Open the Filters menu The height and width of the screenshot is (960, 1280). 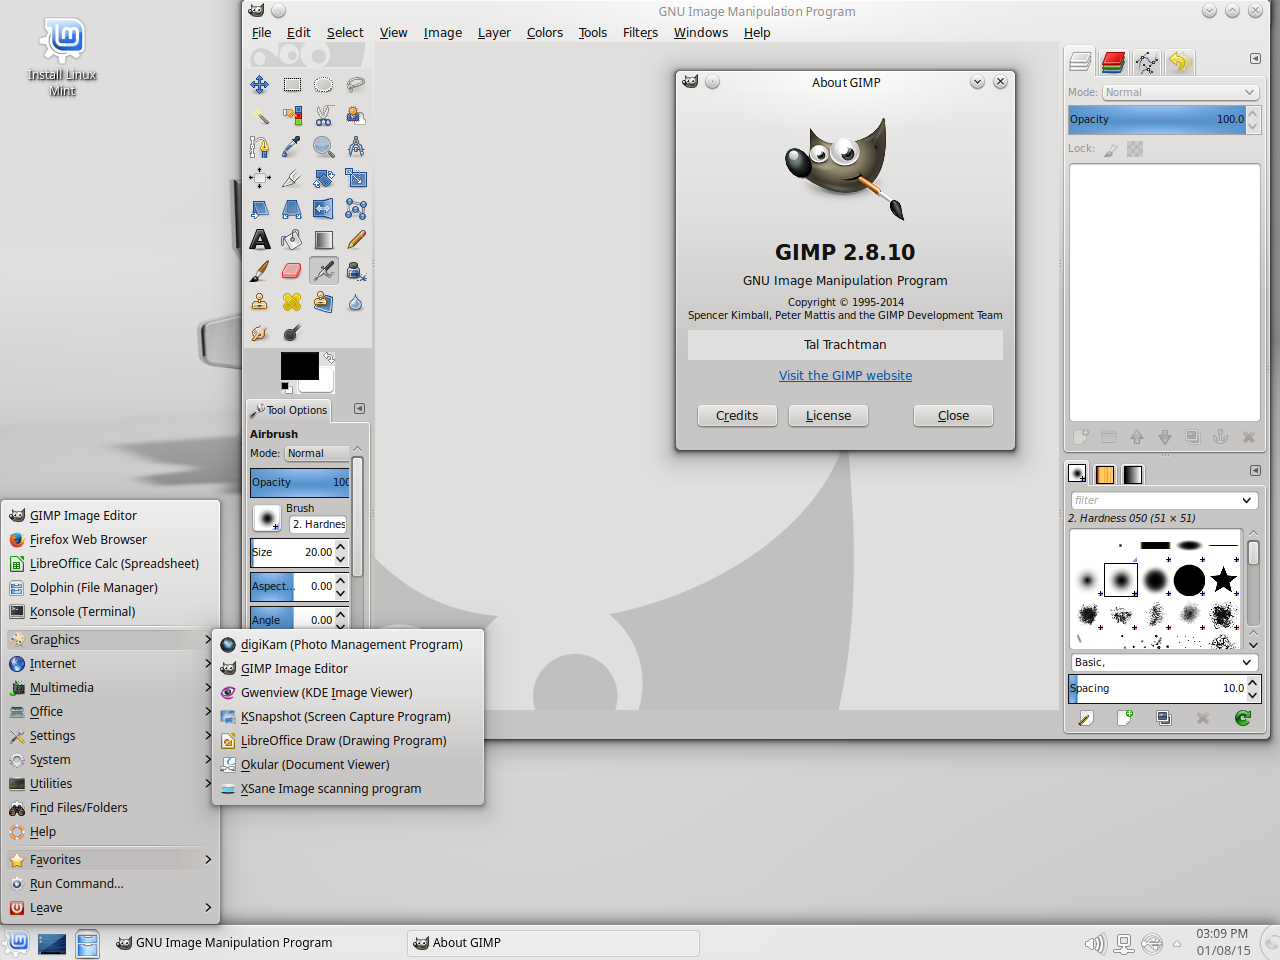tap(640, 33)
